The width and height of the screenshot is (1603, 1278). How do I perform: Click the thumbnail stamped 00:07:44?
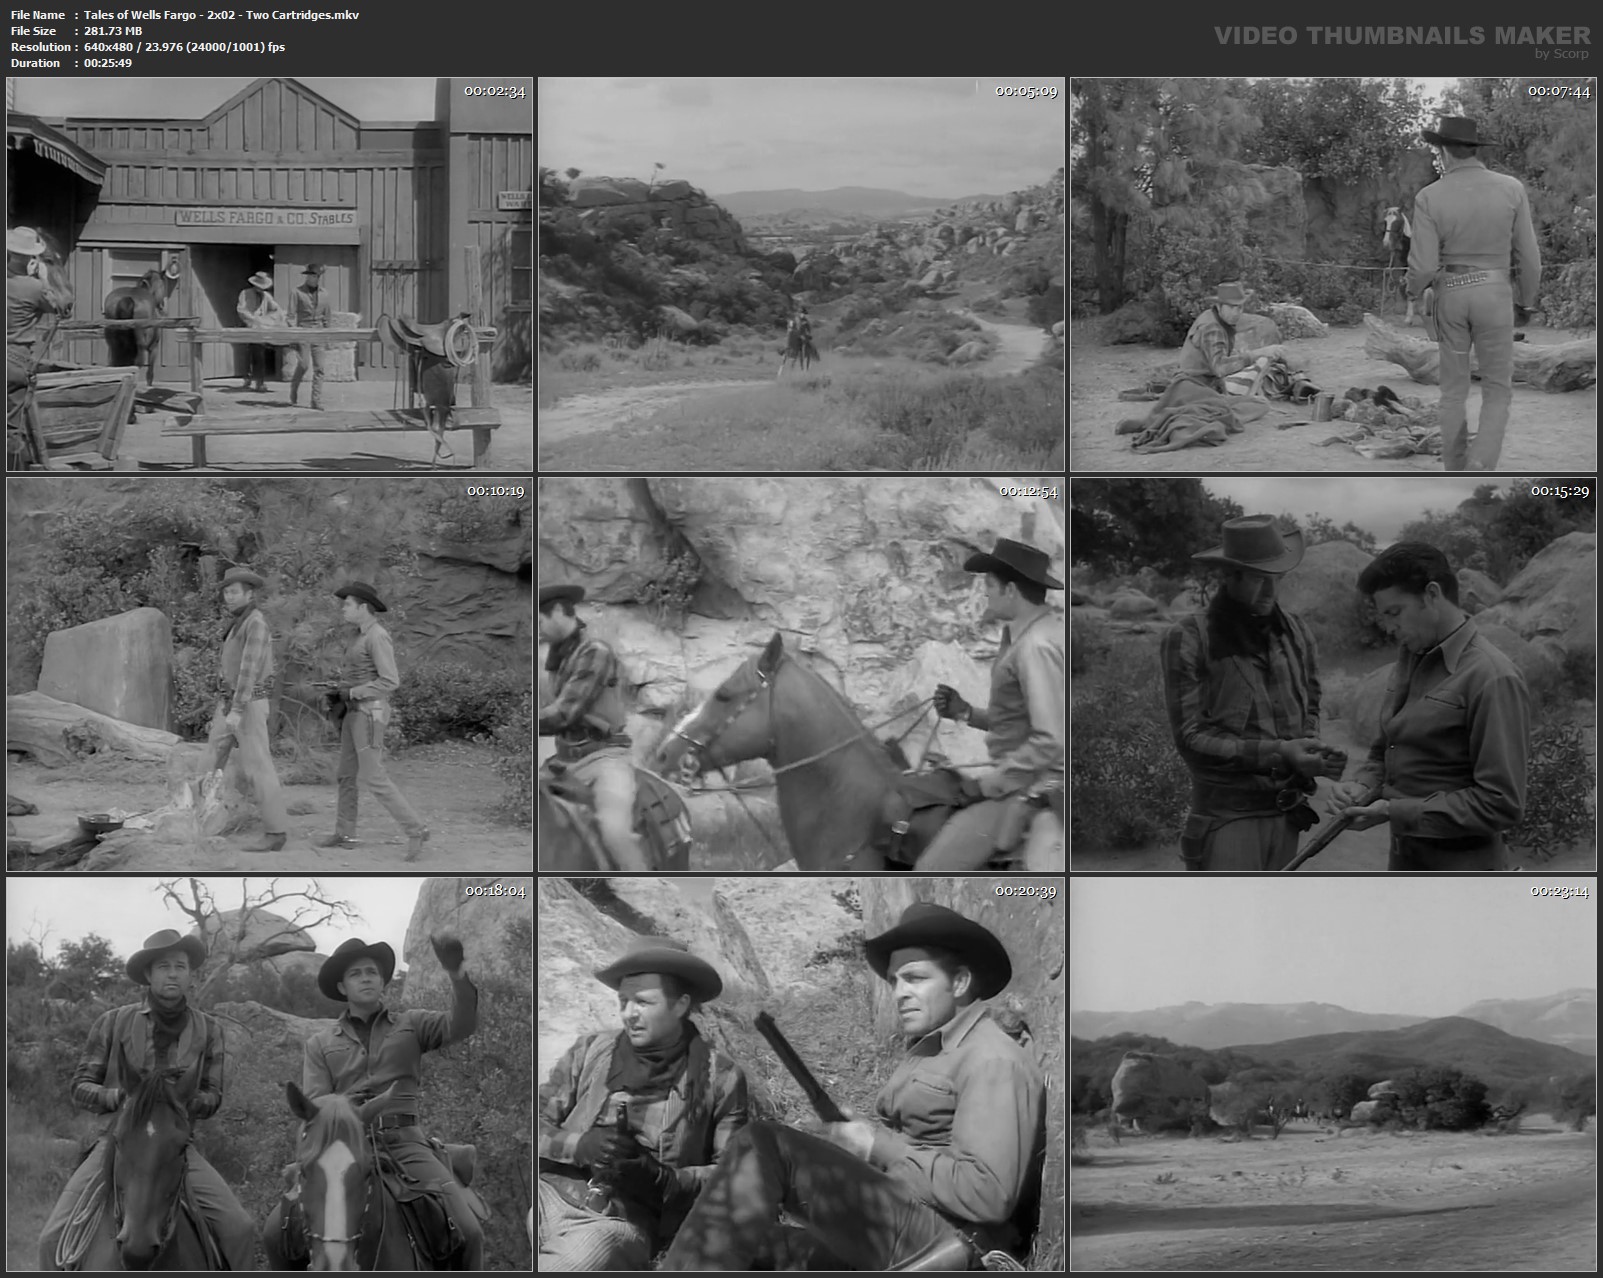1333,274
